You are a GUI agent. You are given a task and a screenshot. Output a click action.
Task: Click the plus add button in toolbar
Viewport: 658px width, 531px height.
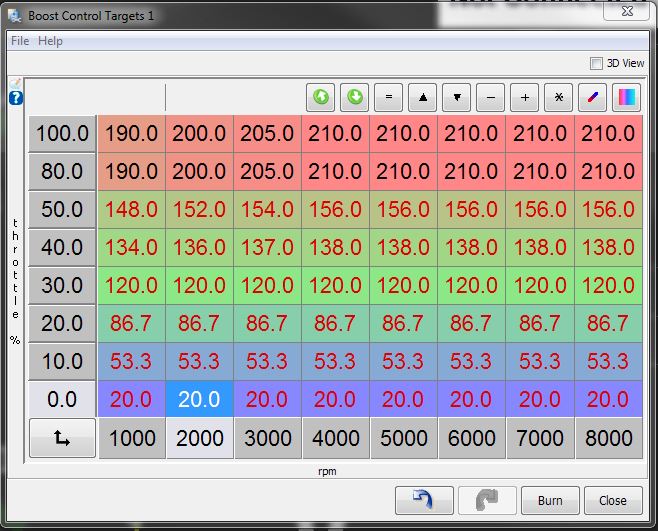pos(525,98)
